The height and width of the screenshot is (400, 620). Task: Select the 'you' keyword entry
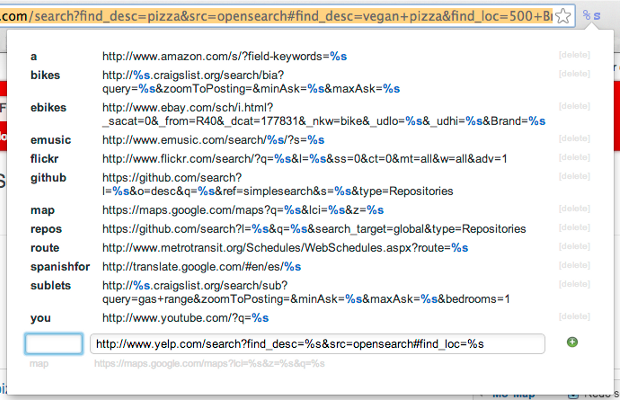point(40,319)
